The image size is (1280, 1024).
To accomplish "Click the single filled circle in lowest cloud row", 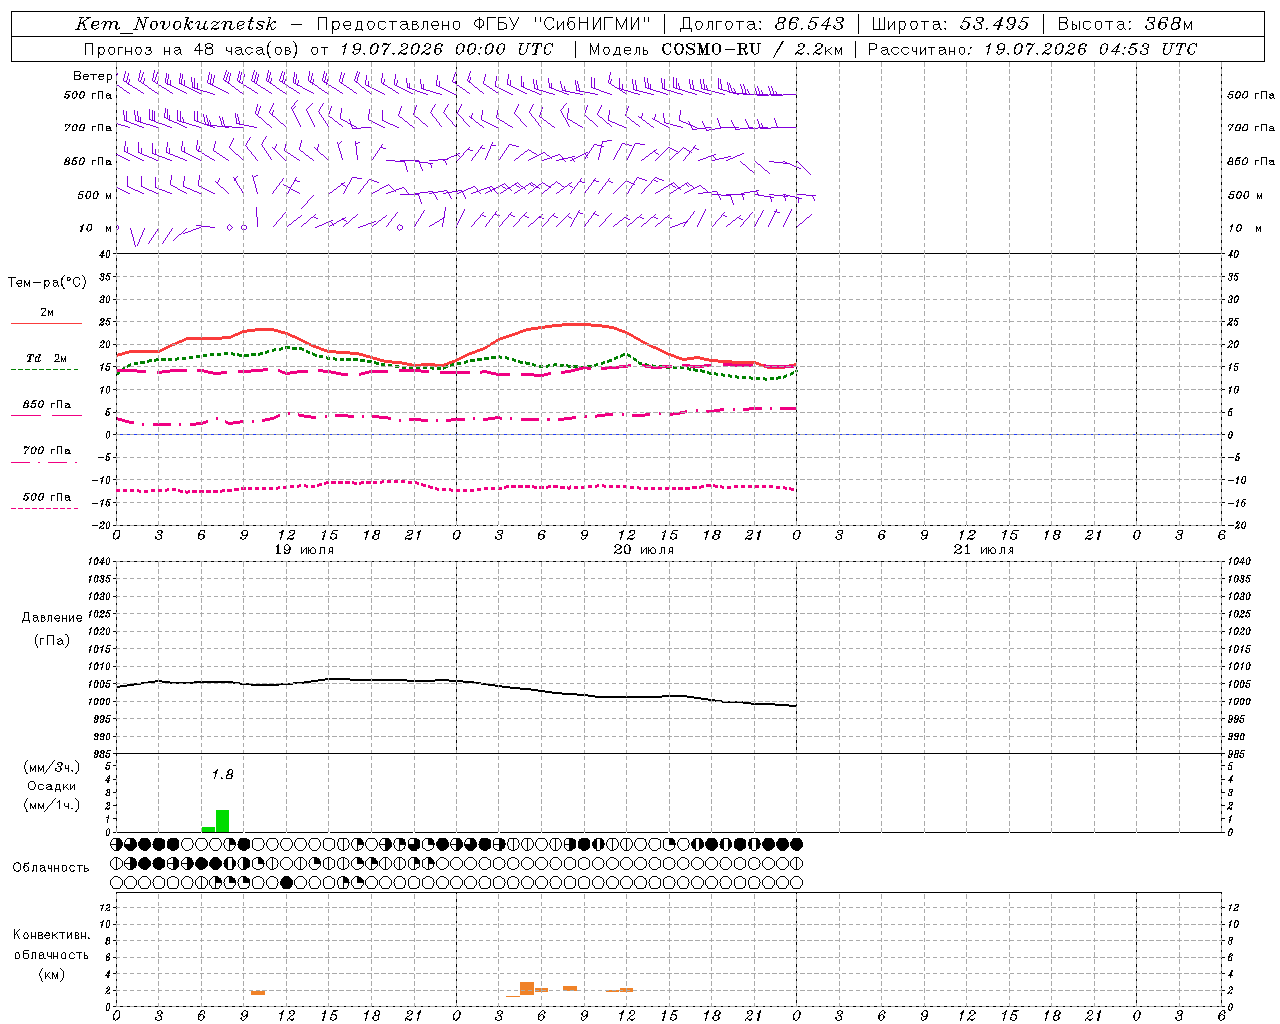I will (x=287, y=882).
